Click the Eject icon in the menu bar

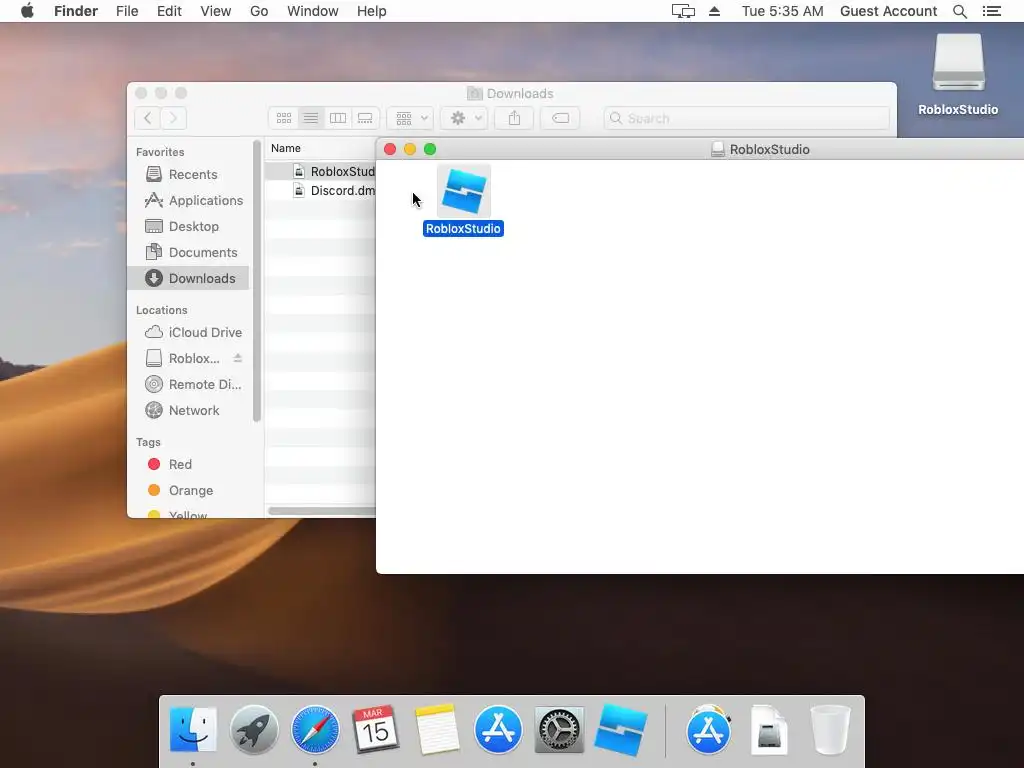click(714, 11)
